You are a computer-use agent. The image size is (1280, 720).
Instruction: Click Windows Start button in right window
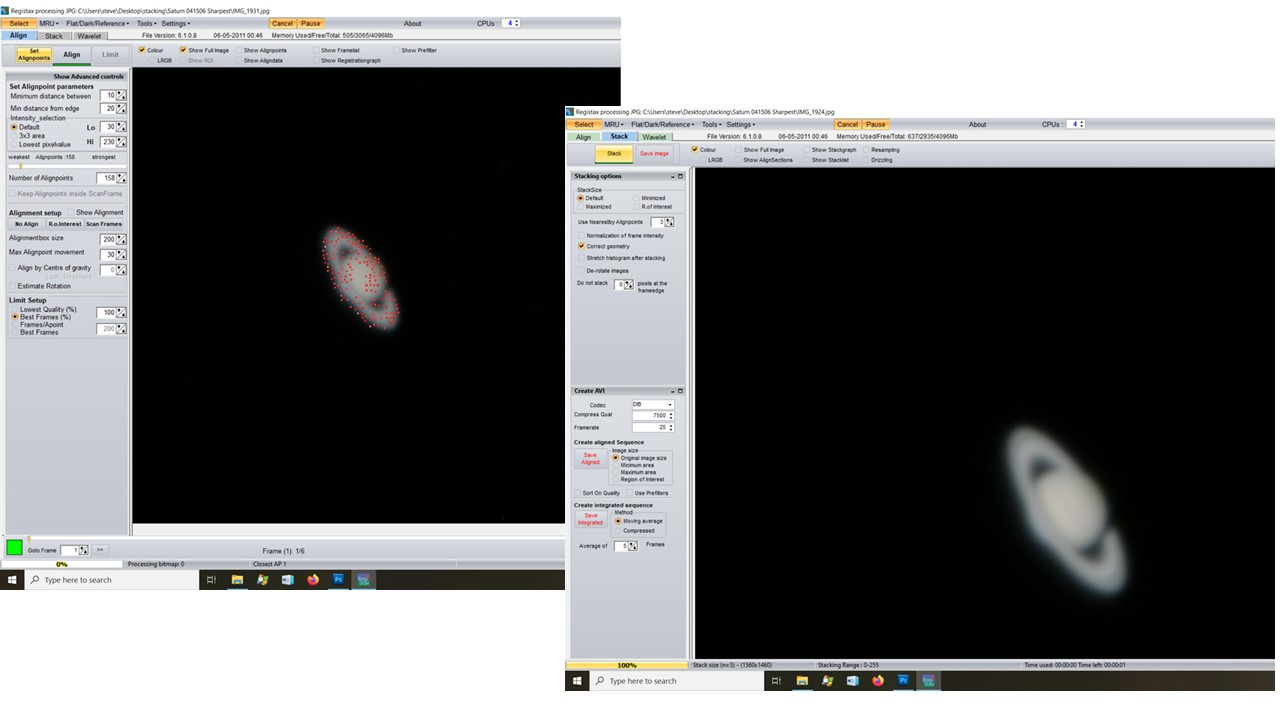pyautogui.click(x=577, y=681)
